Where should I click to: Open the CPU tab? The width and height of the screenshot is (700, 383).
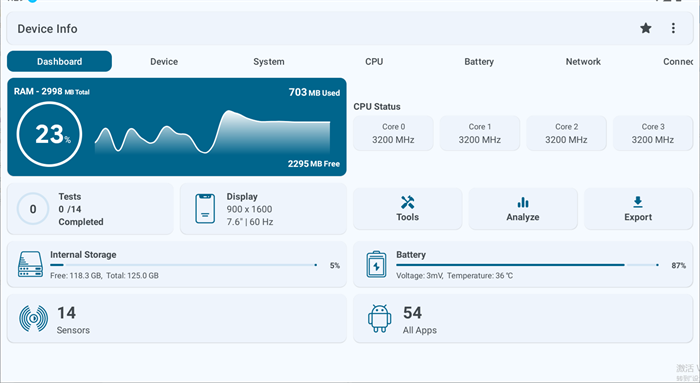374,62
